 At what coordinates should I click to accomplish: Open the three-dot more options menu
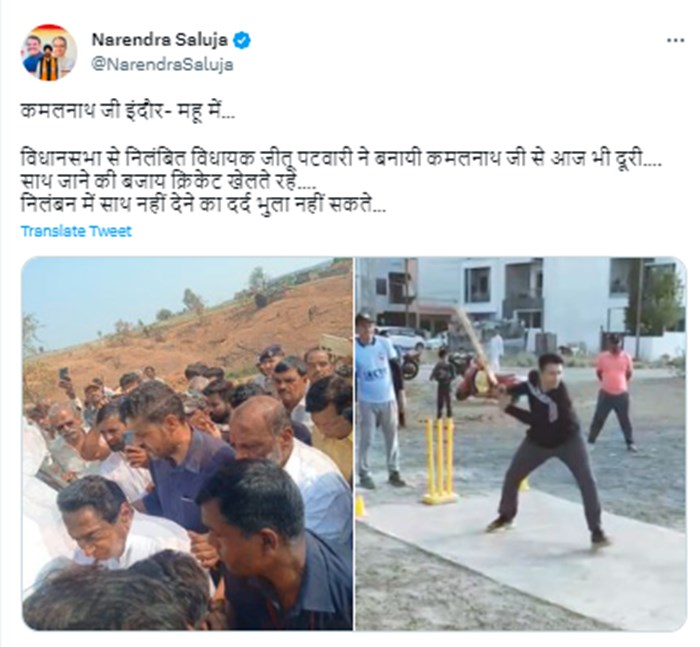pyautogui.click(x=675, y=41)
